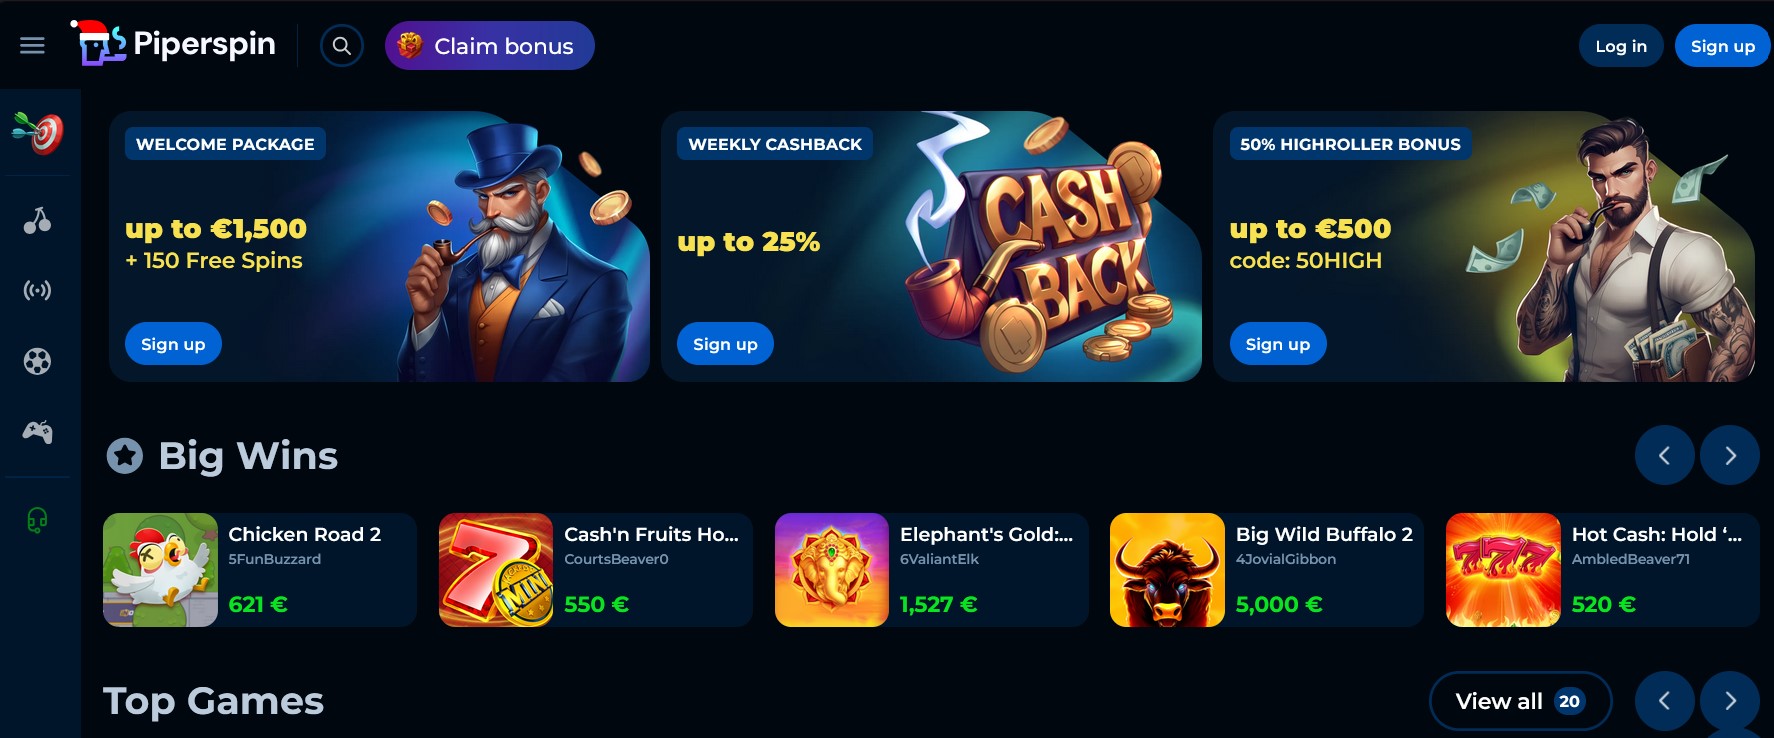Viewport: 1774px width, 738px height.
Task: Advance Top Games carousel right arrow
Action: click(1730, 701)
